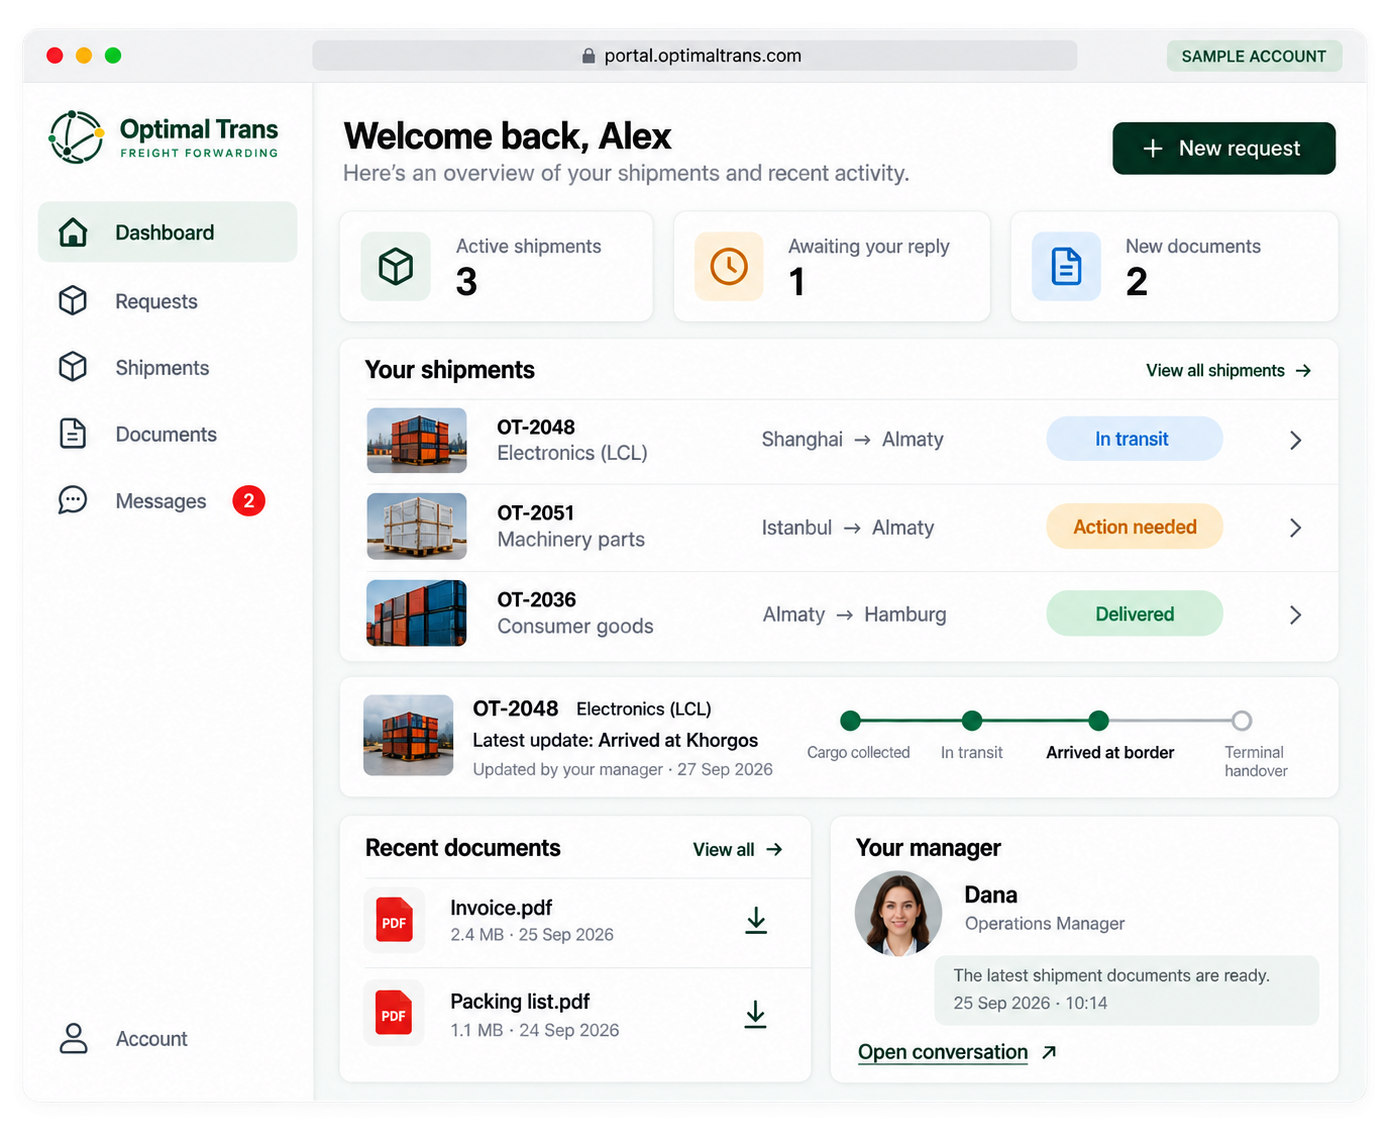Click the New request button
The height and width of the screenshot is (1132, 1389).
[1224, 148]
